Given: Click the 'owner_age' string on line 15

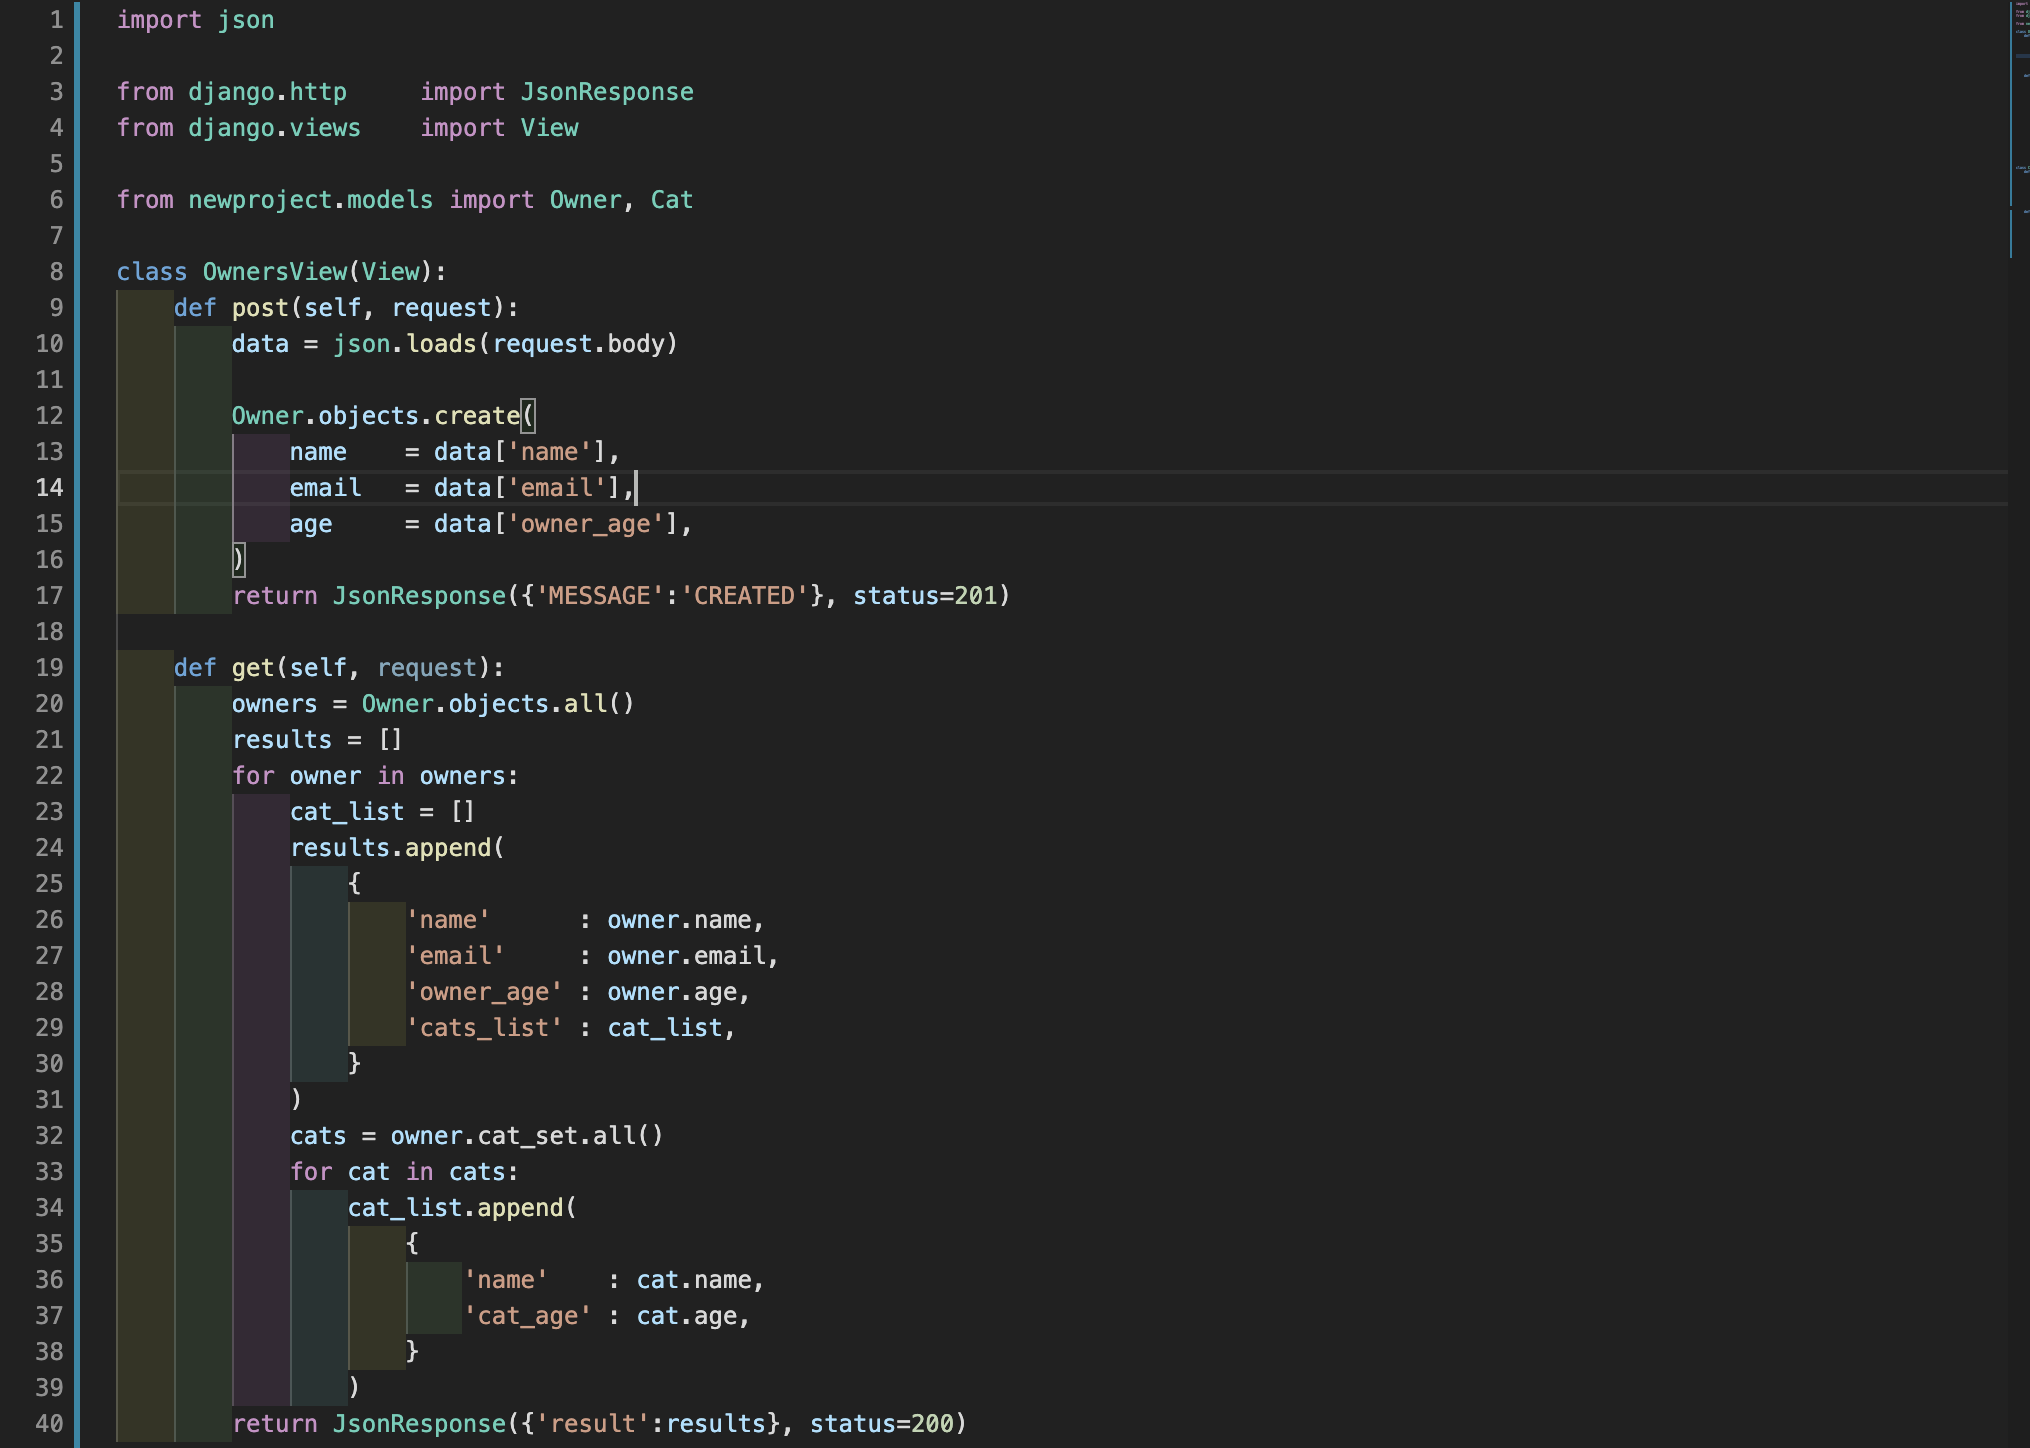Looking at the screenshot, I should (586, 524).
